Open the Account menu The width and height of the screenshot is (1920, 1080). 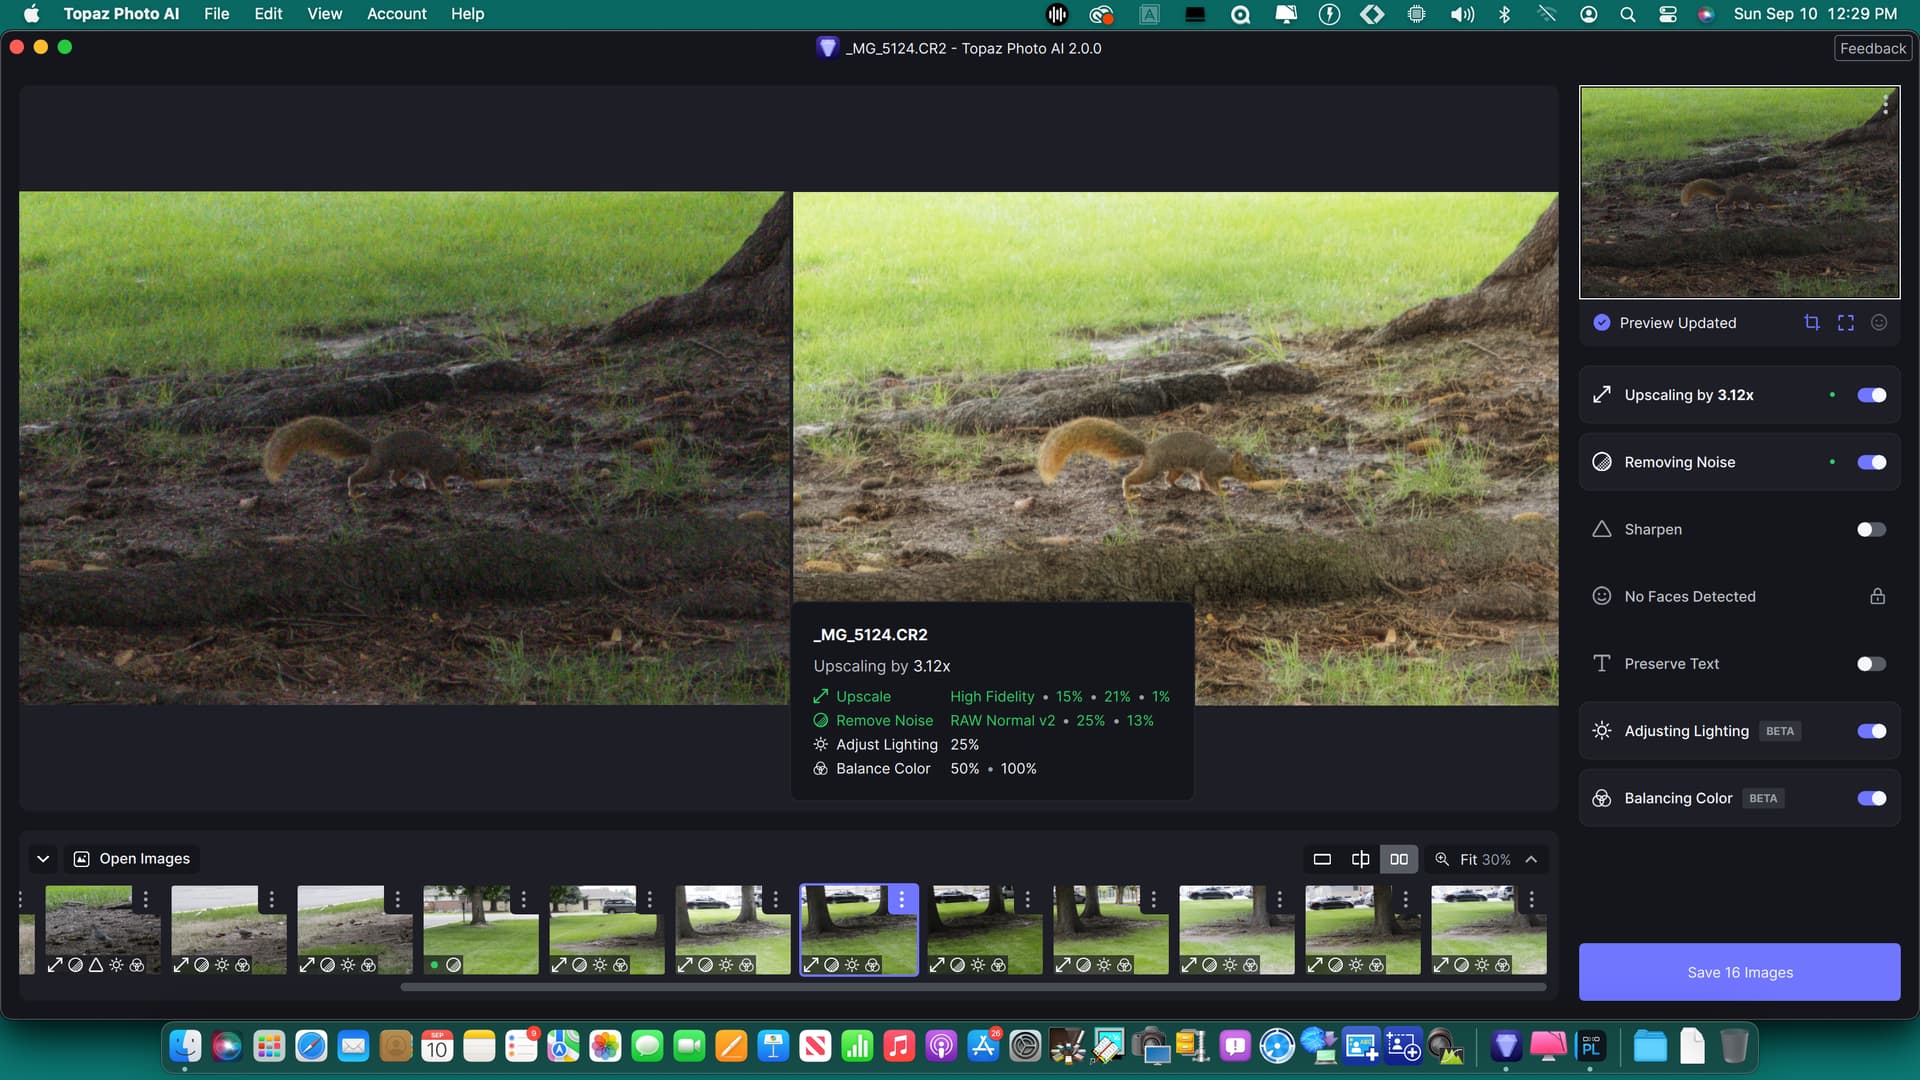click(396, 14)
